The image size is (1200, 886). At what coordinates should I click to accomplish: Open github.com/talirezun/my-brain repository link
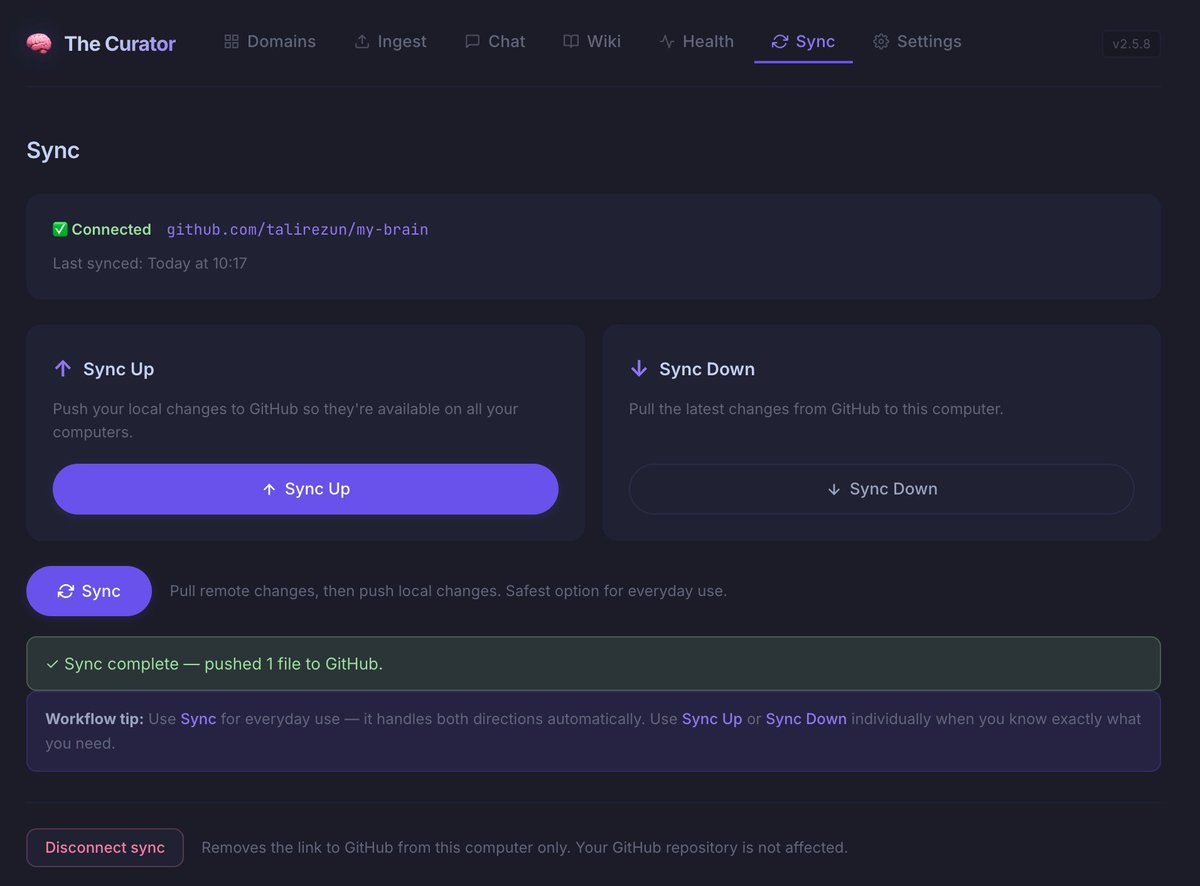click(297, 229)
